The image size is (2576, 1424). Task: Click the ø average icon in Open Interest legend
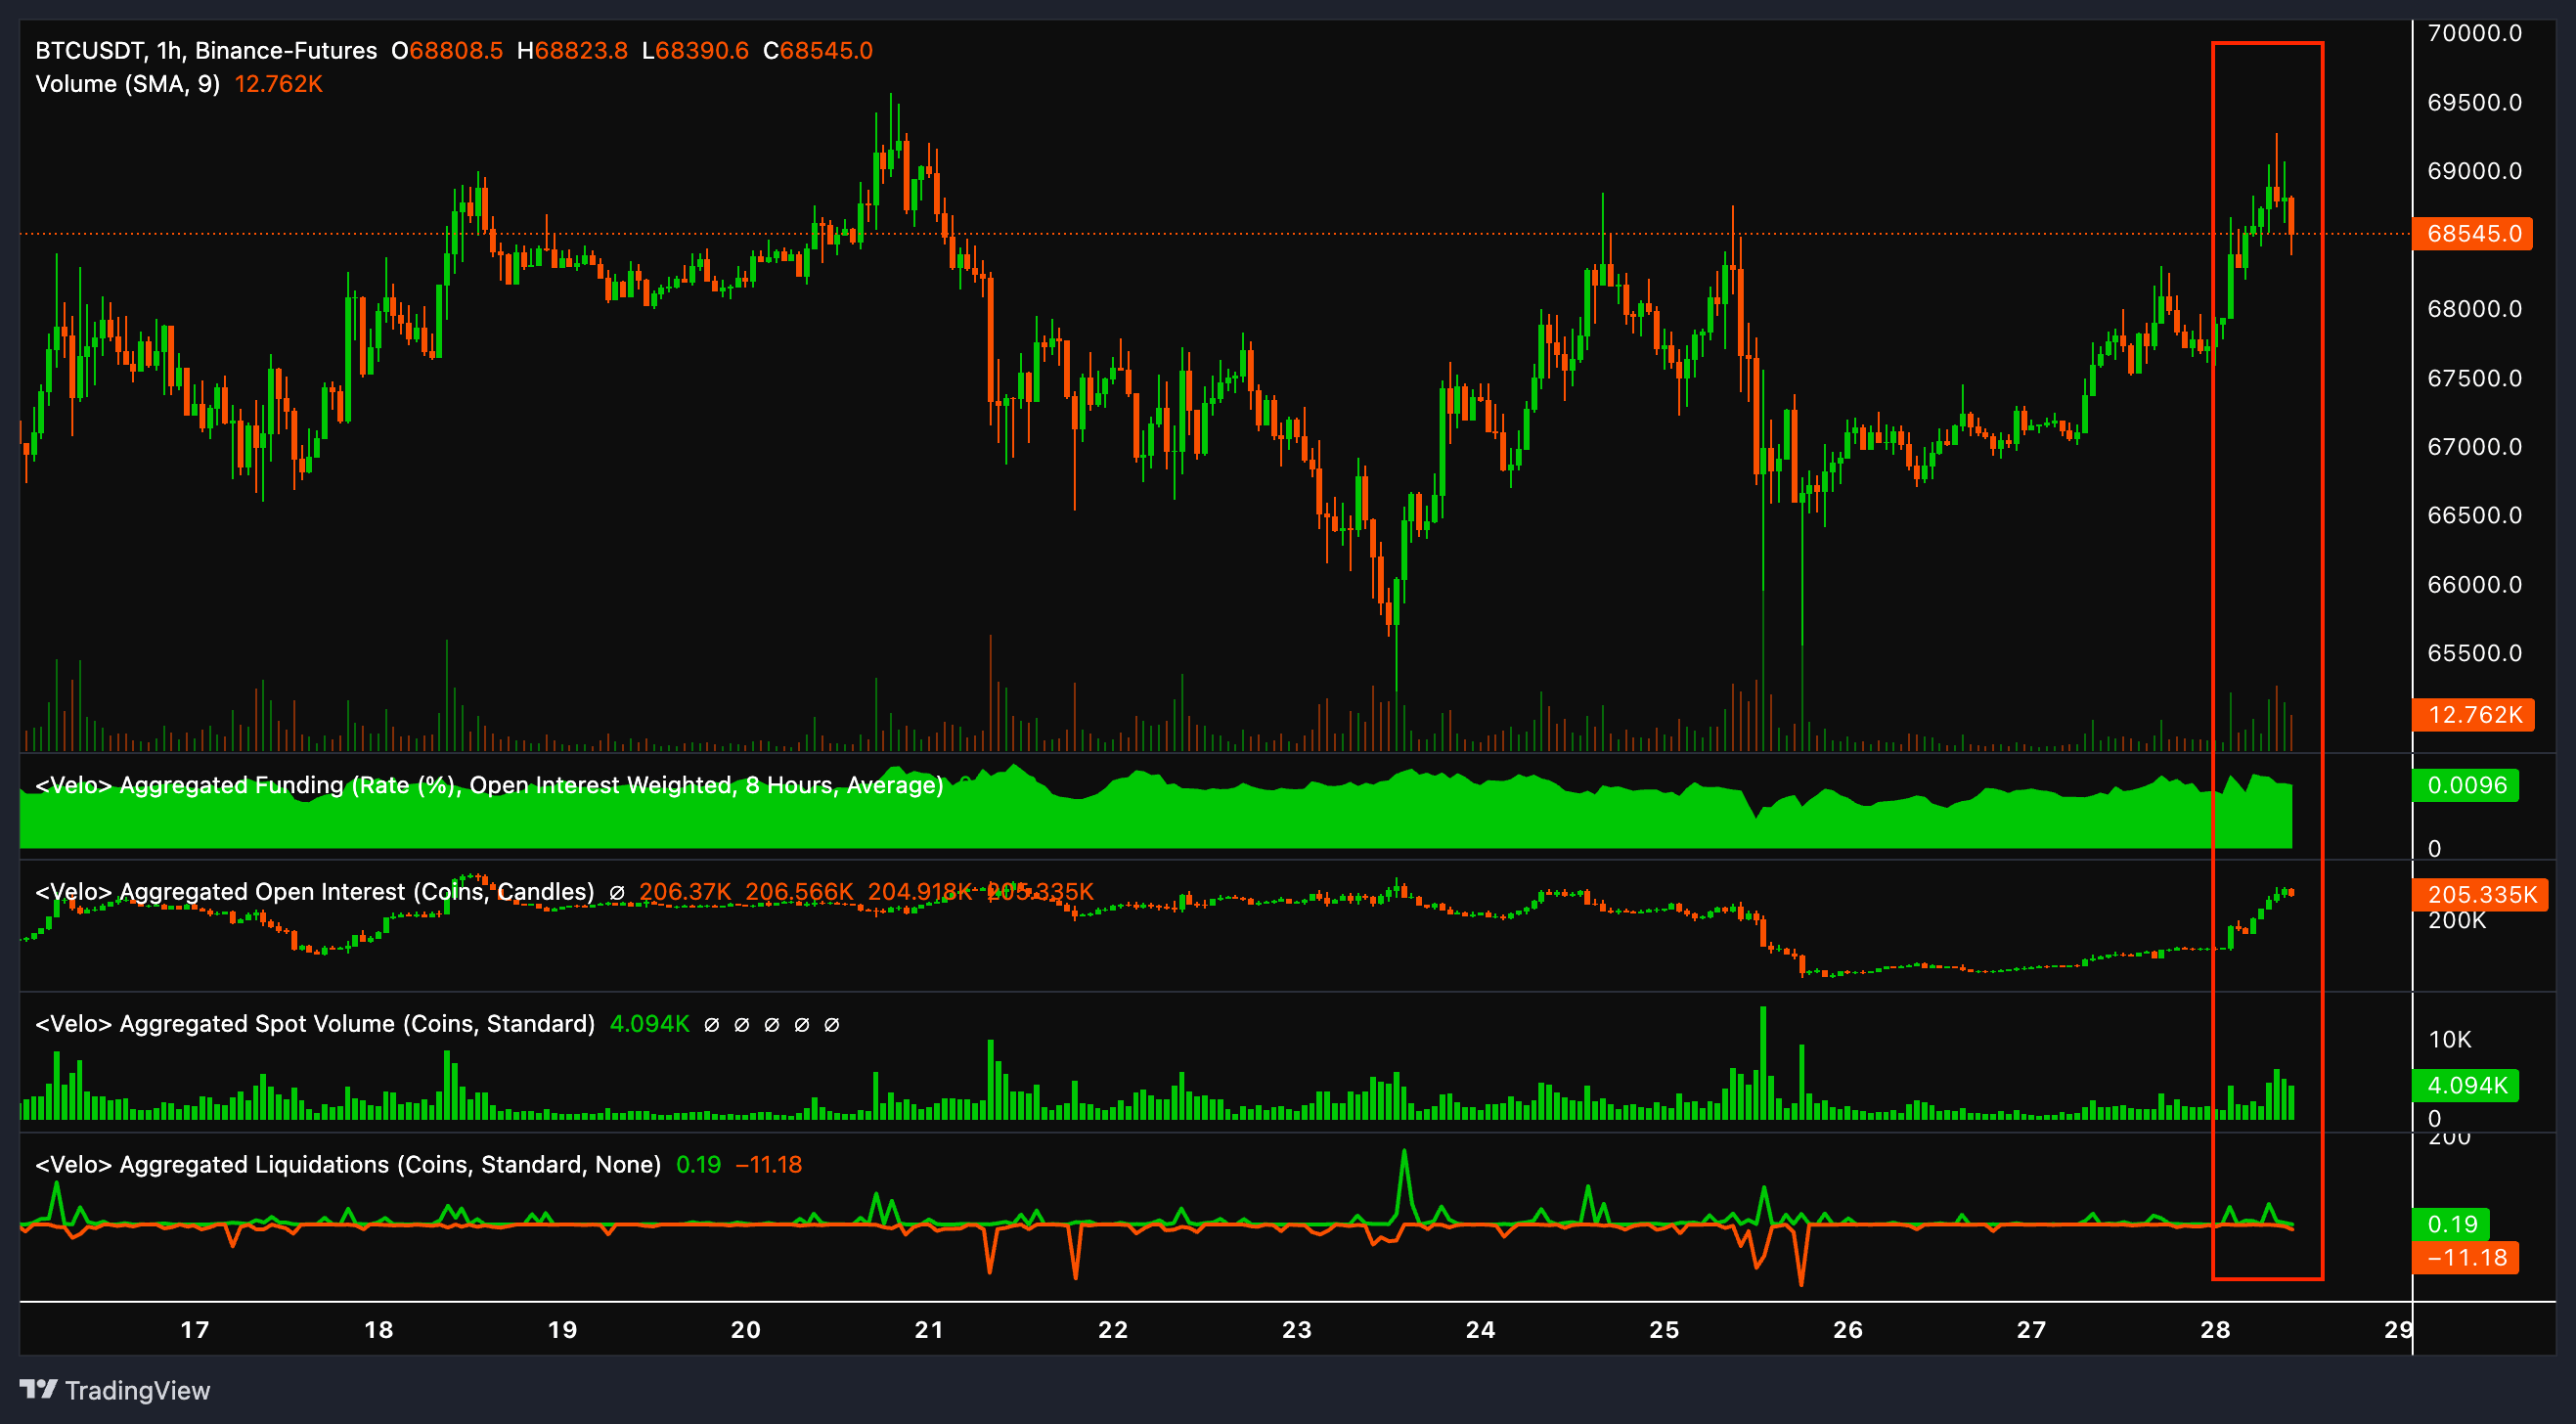tap(617, 892)
